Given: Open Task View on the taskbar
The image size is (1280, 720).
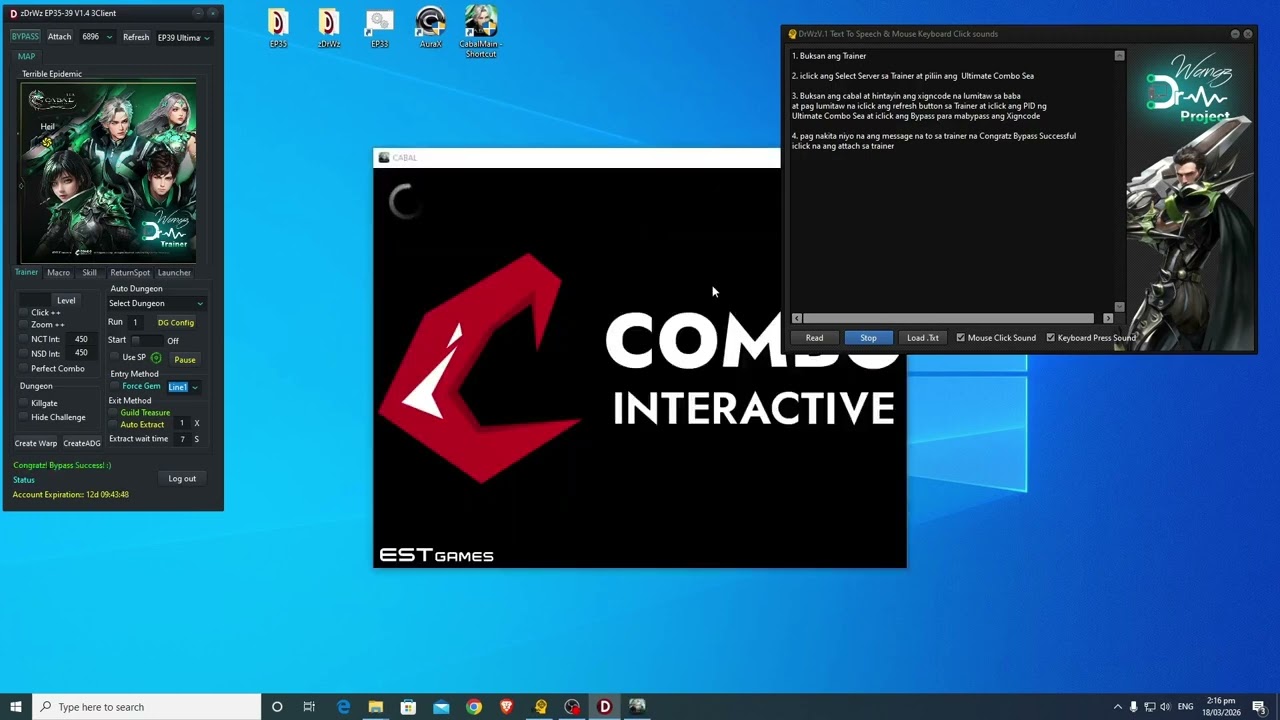Looking at the screenshot, I should 309,707.
